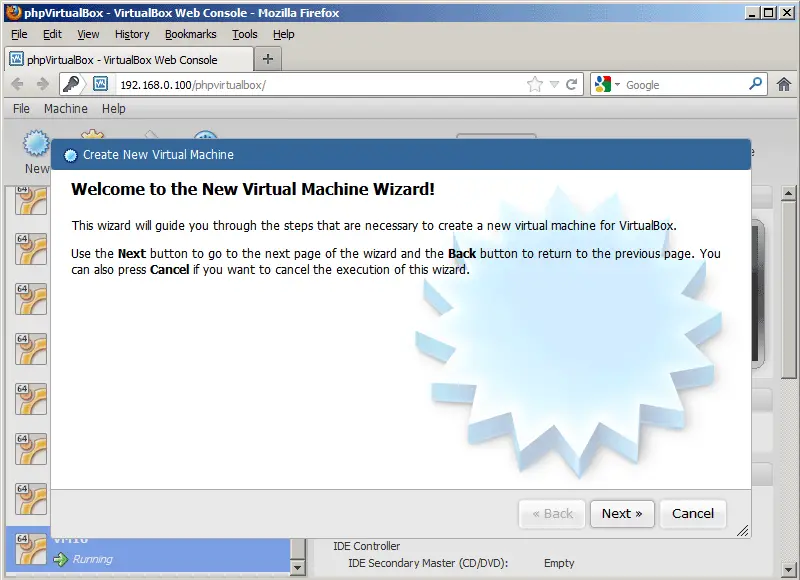The height and width of the screenshot is (580, 800).
Task: Click Next to continue the wizard
Action: (x=622, y=514)
